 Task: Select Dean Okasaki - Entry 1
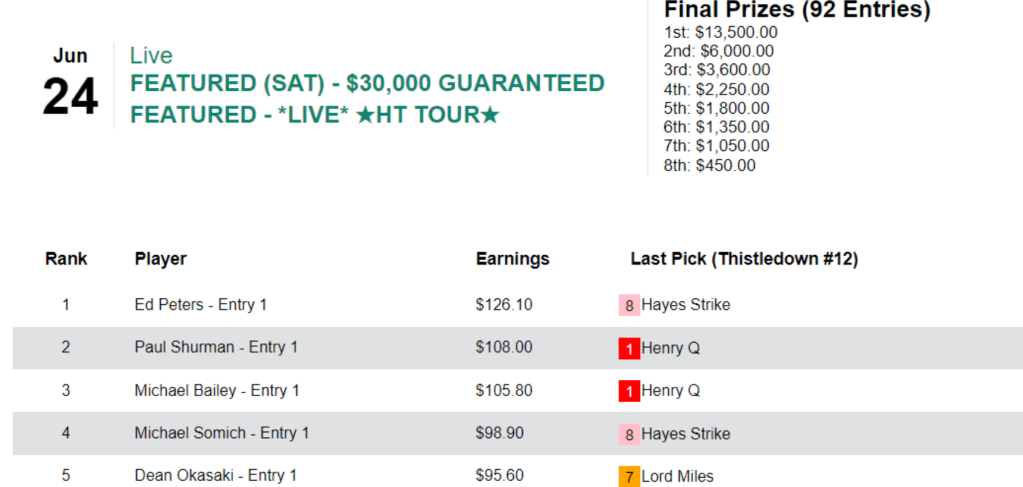pyautogui.click(x=215, y=476)
